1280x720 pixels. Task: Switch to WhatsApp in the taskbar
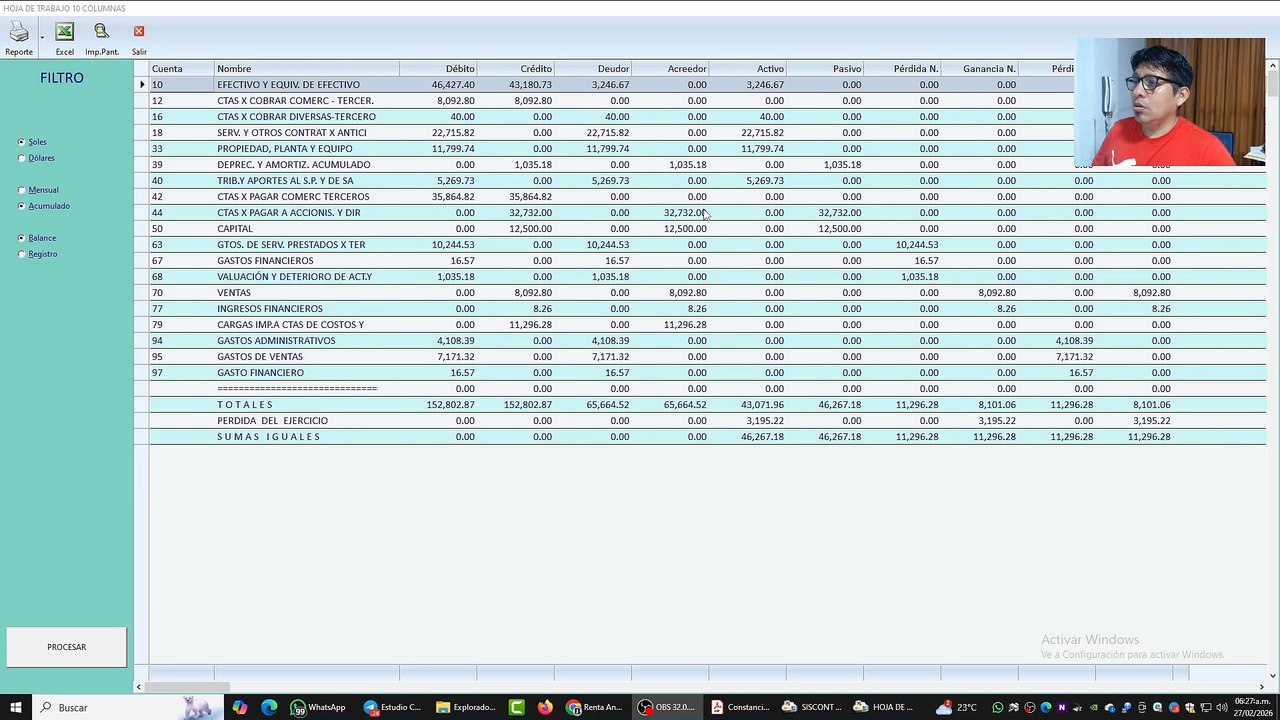pos(319,707)
